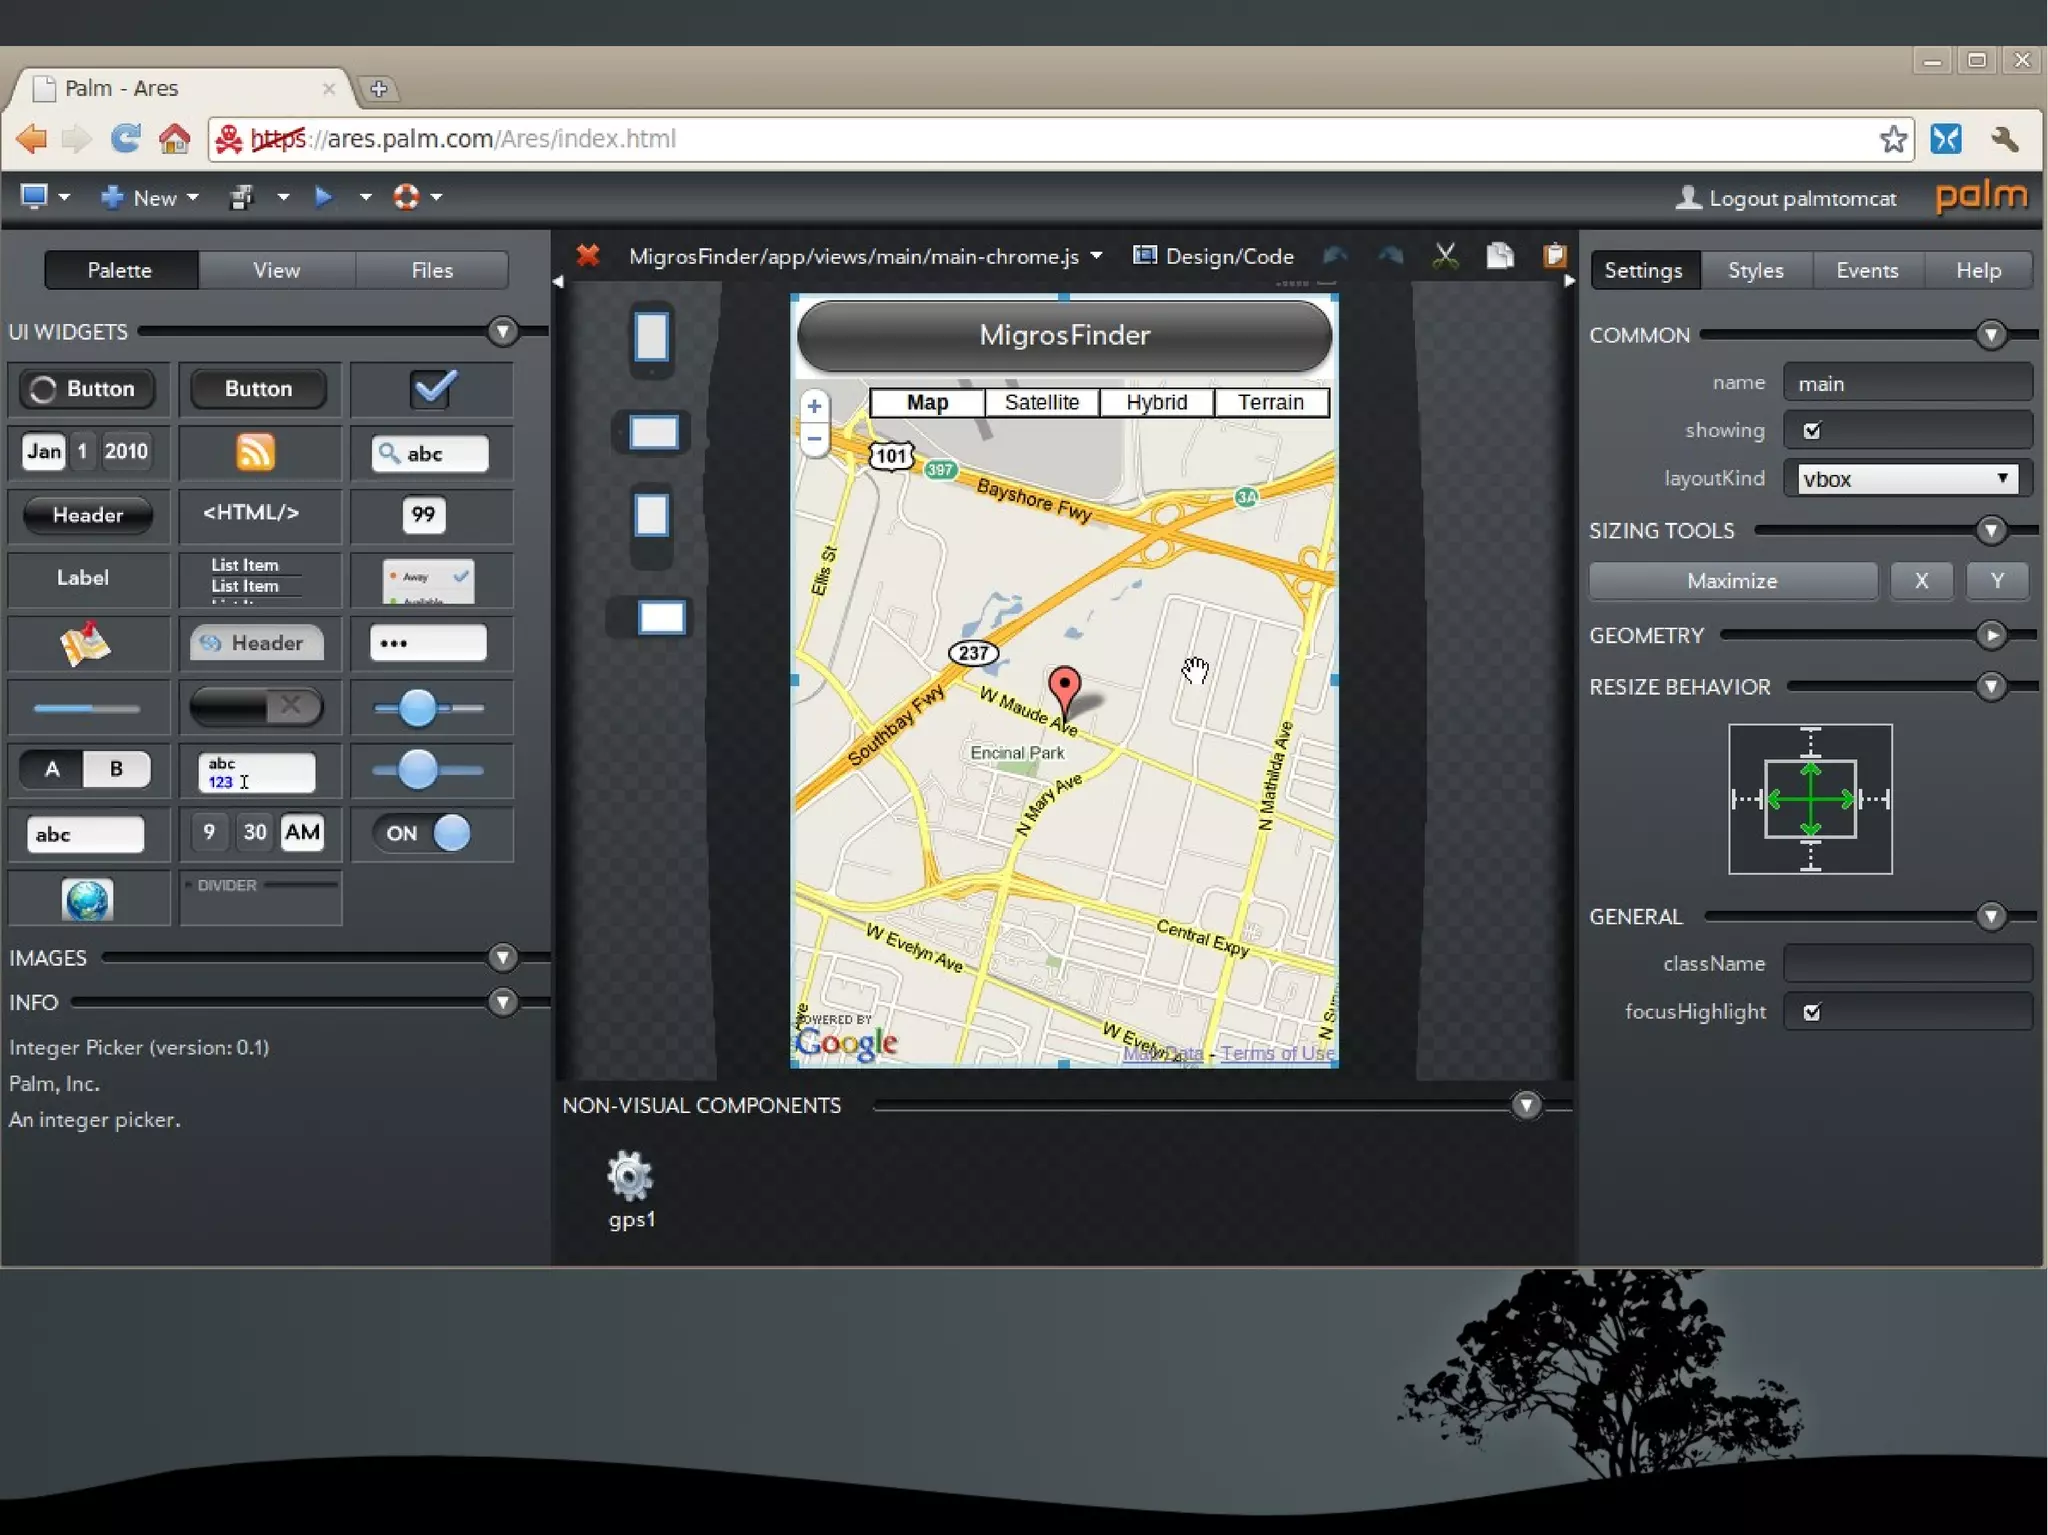Click the Satellite map type button
The width and height of the screenshot is (2048, 1535).
pos(1041,402)
